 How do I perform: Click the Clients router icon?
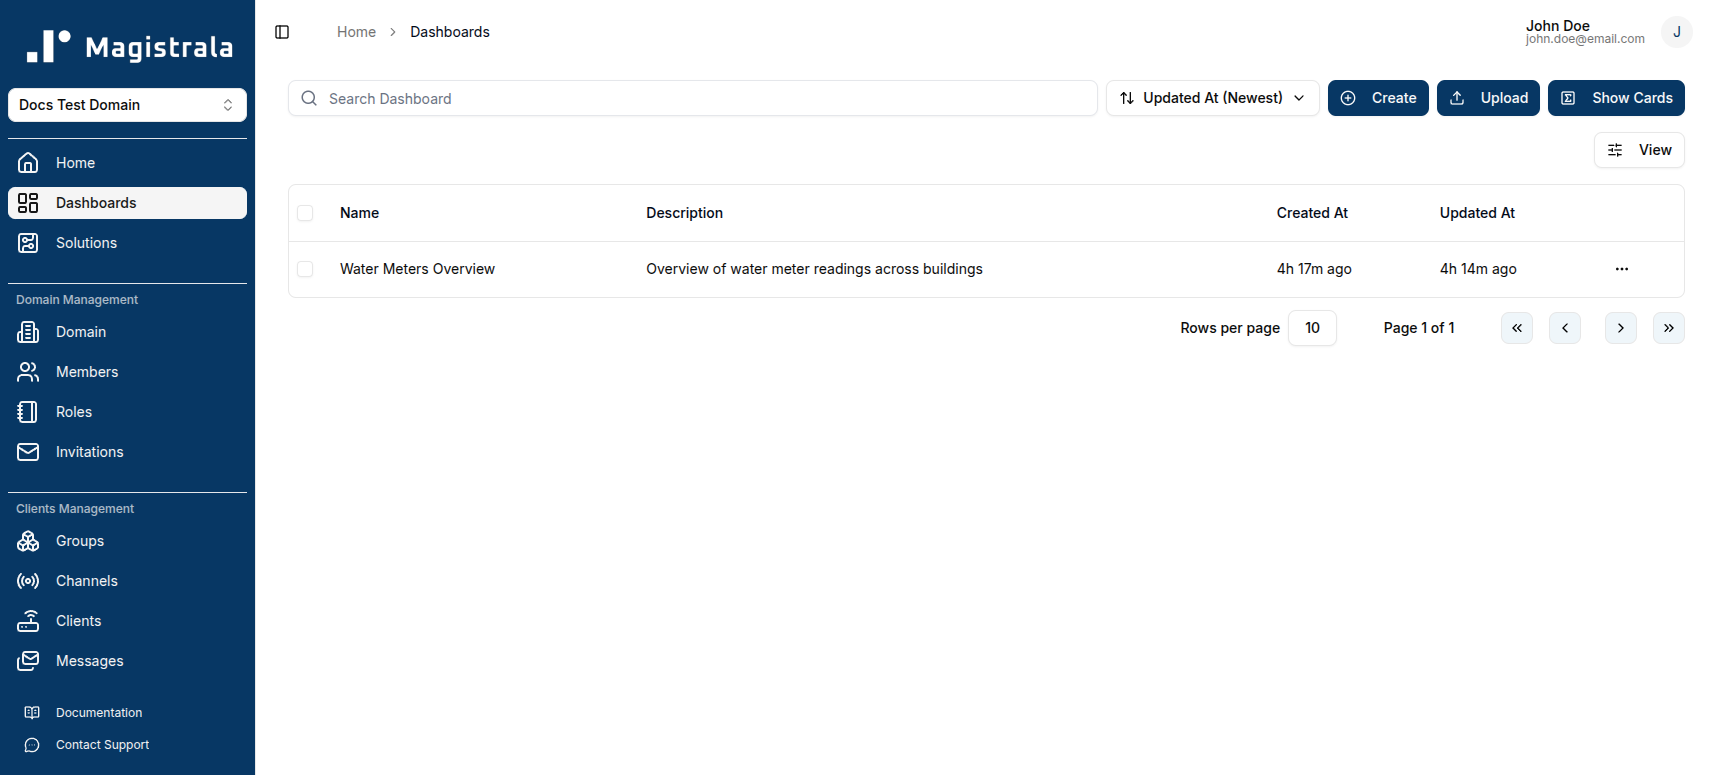[x=28, y=621]
